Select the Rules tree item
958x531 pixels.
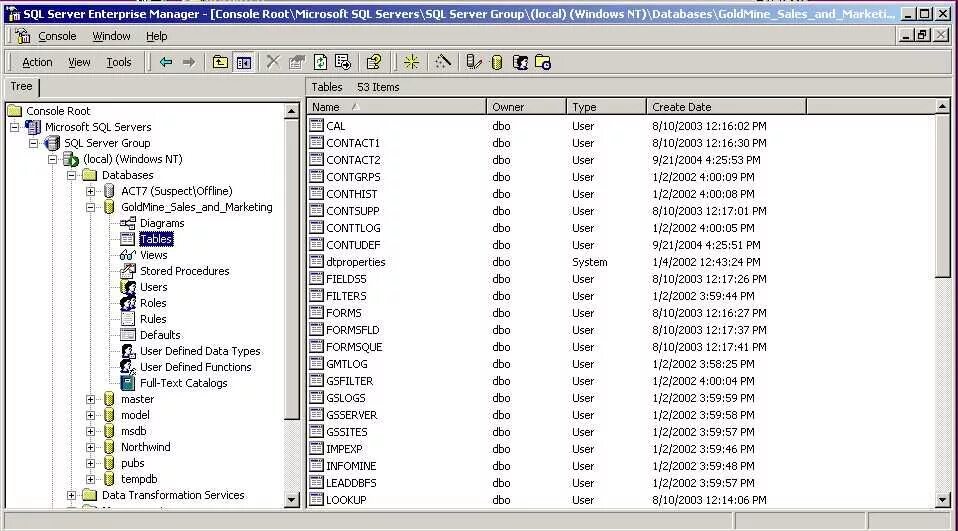pyautogui.click(x=153, y=319)
